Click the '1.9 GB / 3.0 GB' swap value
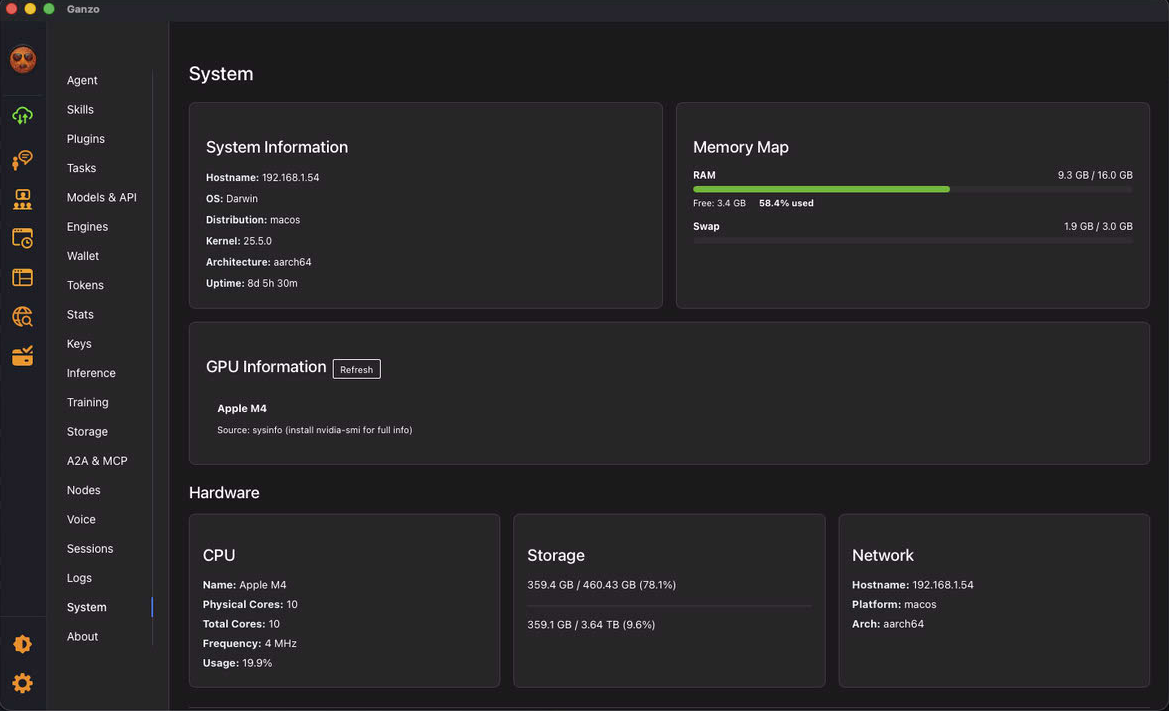 1098,227
